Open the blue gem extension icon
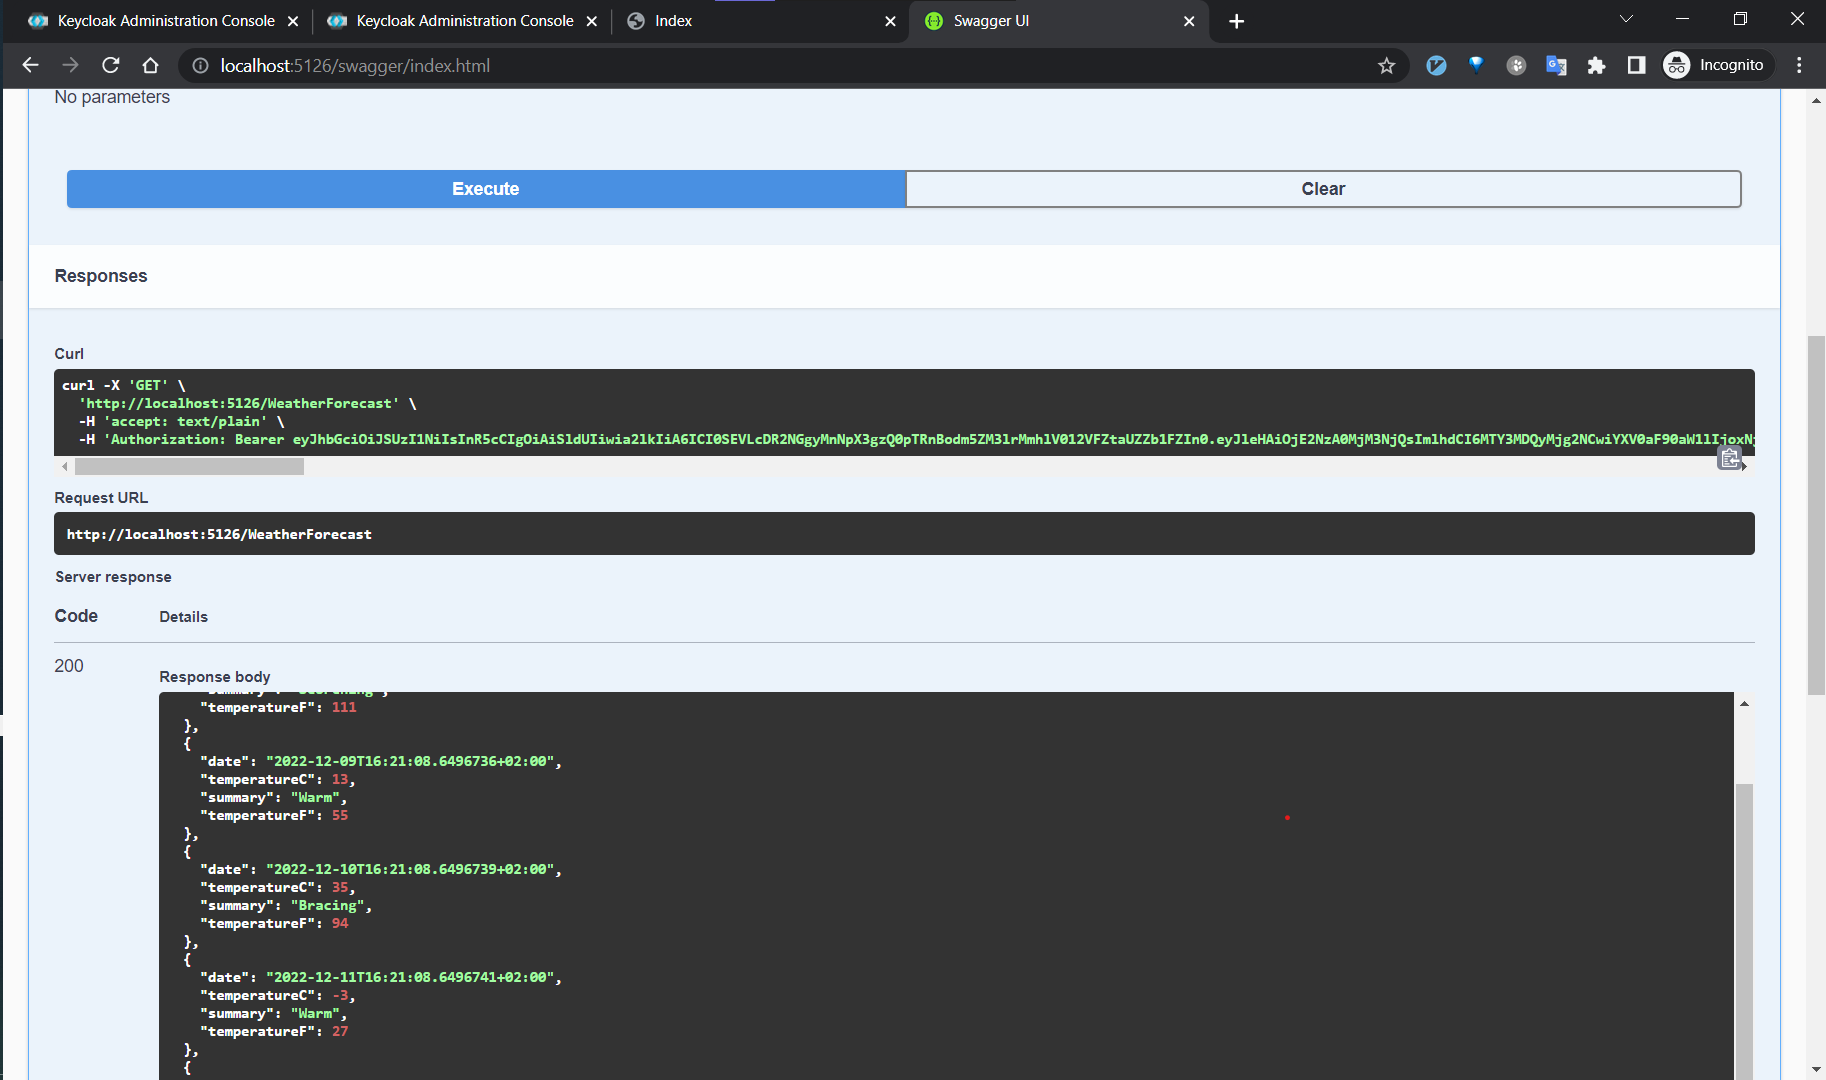1826x1080 pixels. point(1476,65)
